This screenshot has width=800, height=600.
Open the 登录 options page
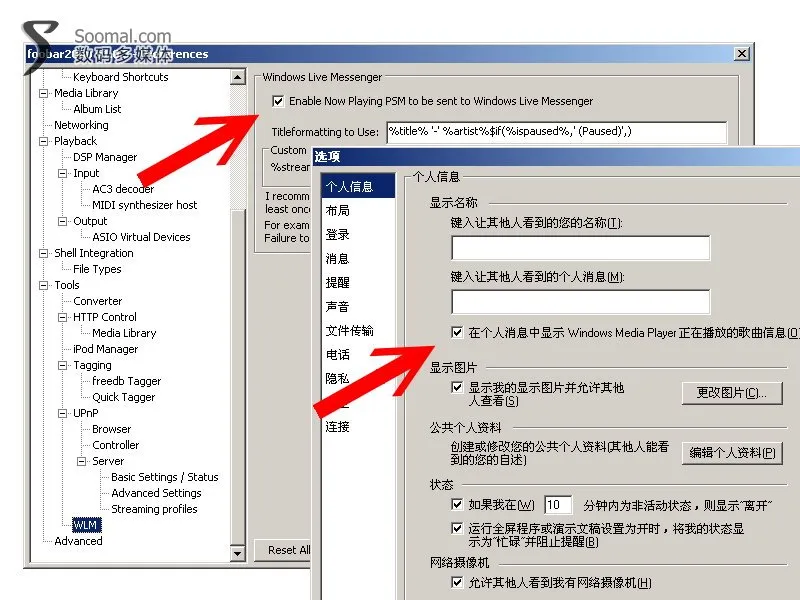(338, 234)
